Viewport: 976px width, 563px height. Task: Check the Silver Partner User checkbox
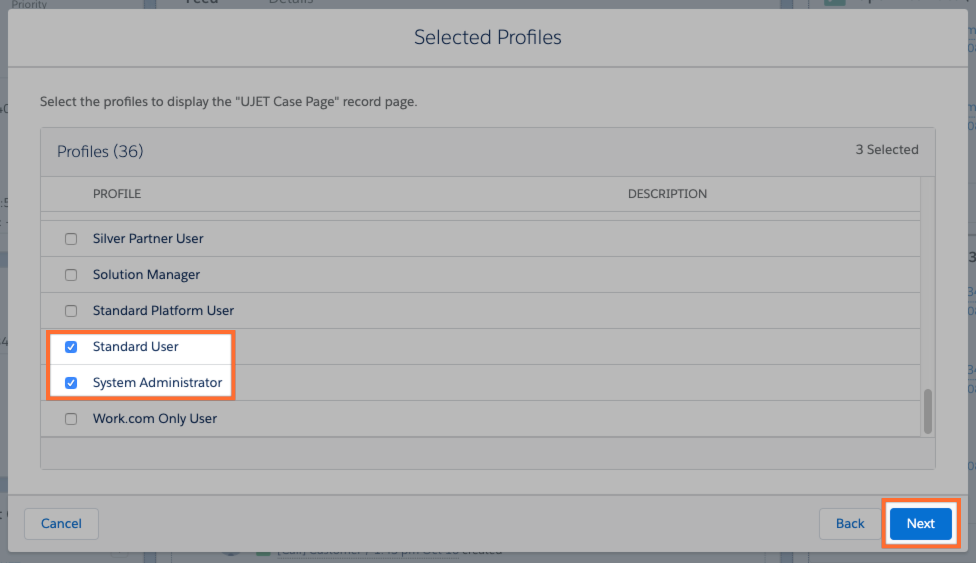click(71, 239)
